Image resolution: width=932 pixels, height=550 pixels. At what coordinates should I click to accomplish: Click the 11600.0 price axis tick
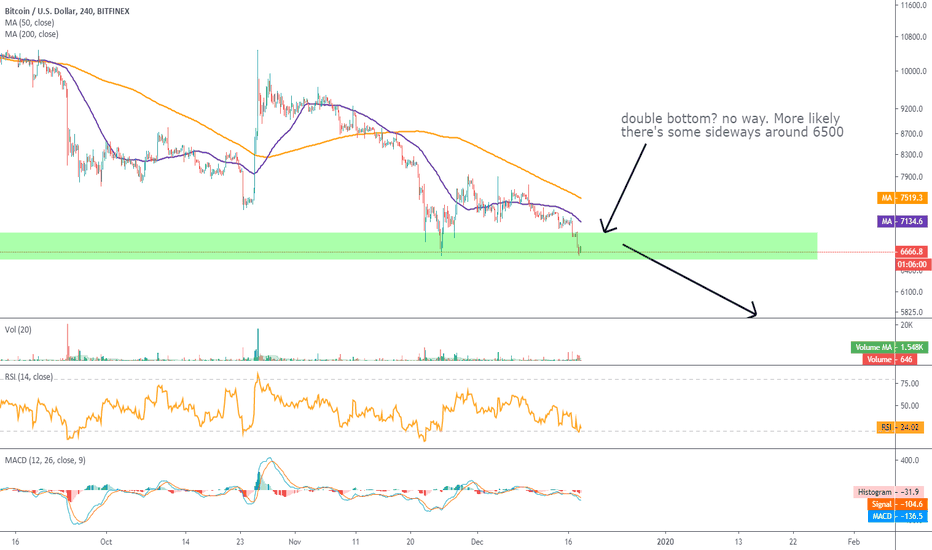tap(913, 5)
